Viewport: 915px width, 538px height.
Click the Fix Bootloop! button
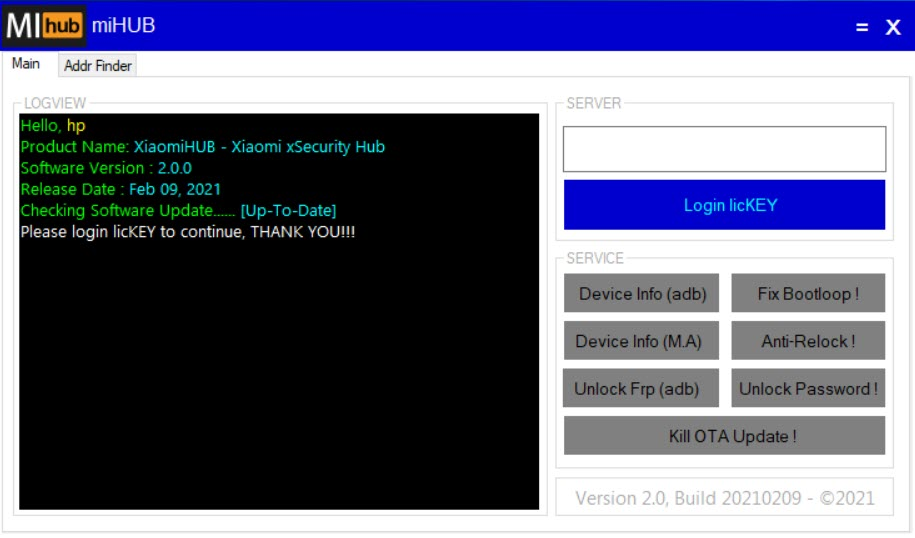click(808, 294)
